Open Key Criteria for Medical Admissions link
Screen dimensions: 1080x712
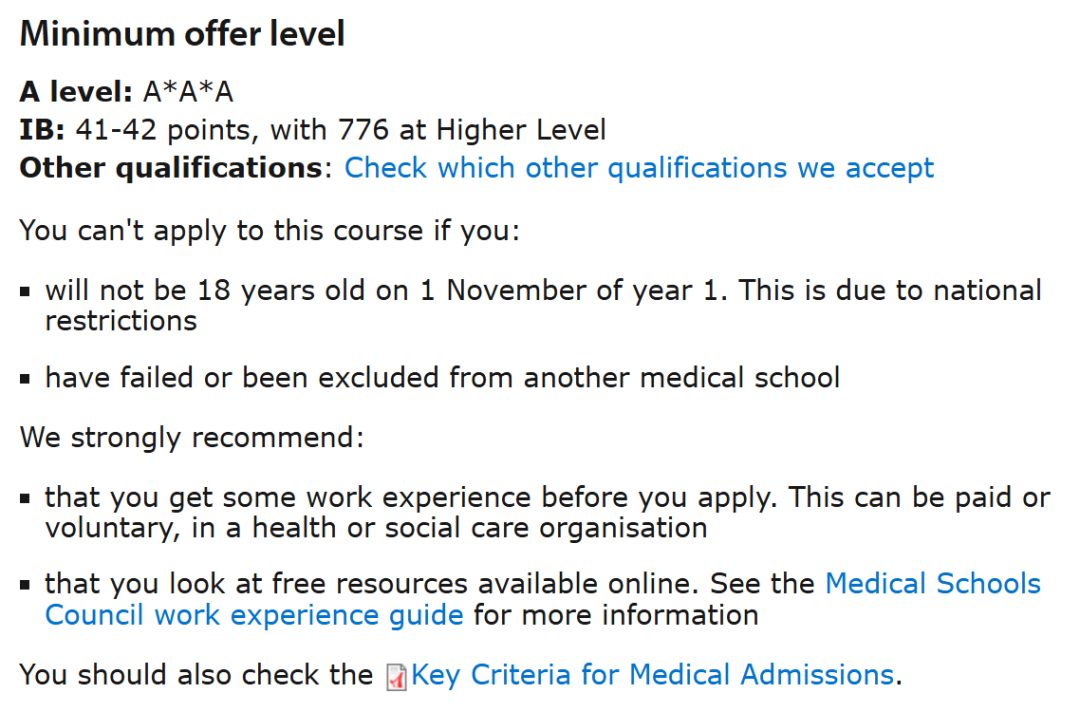pos(652,675)
